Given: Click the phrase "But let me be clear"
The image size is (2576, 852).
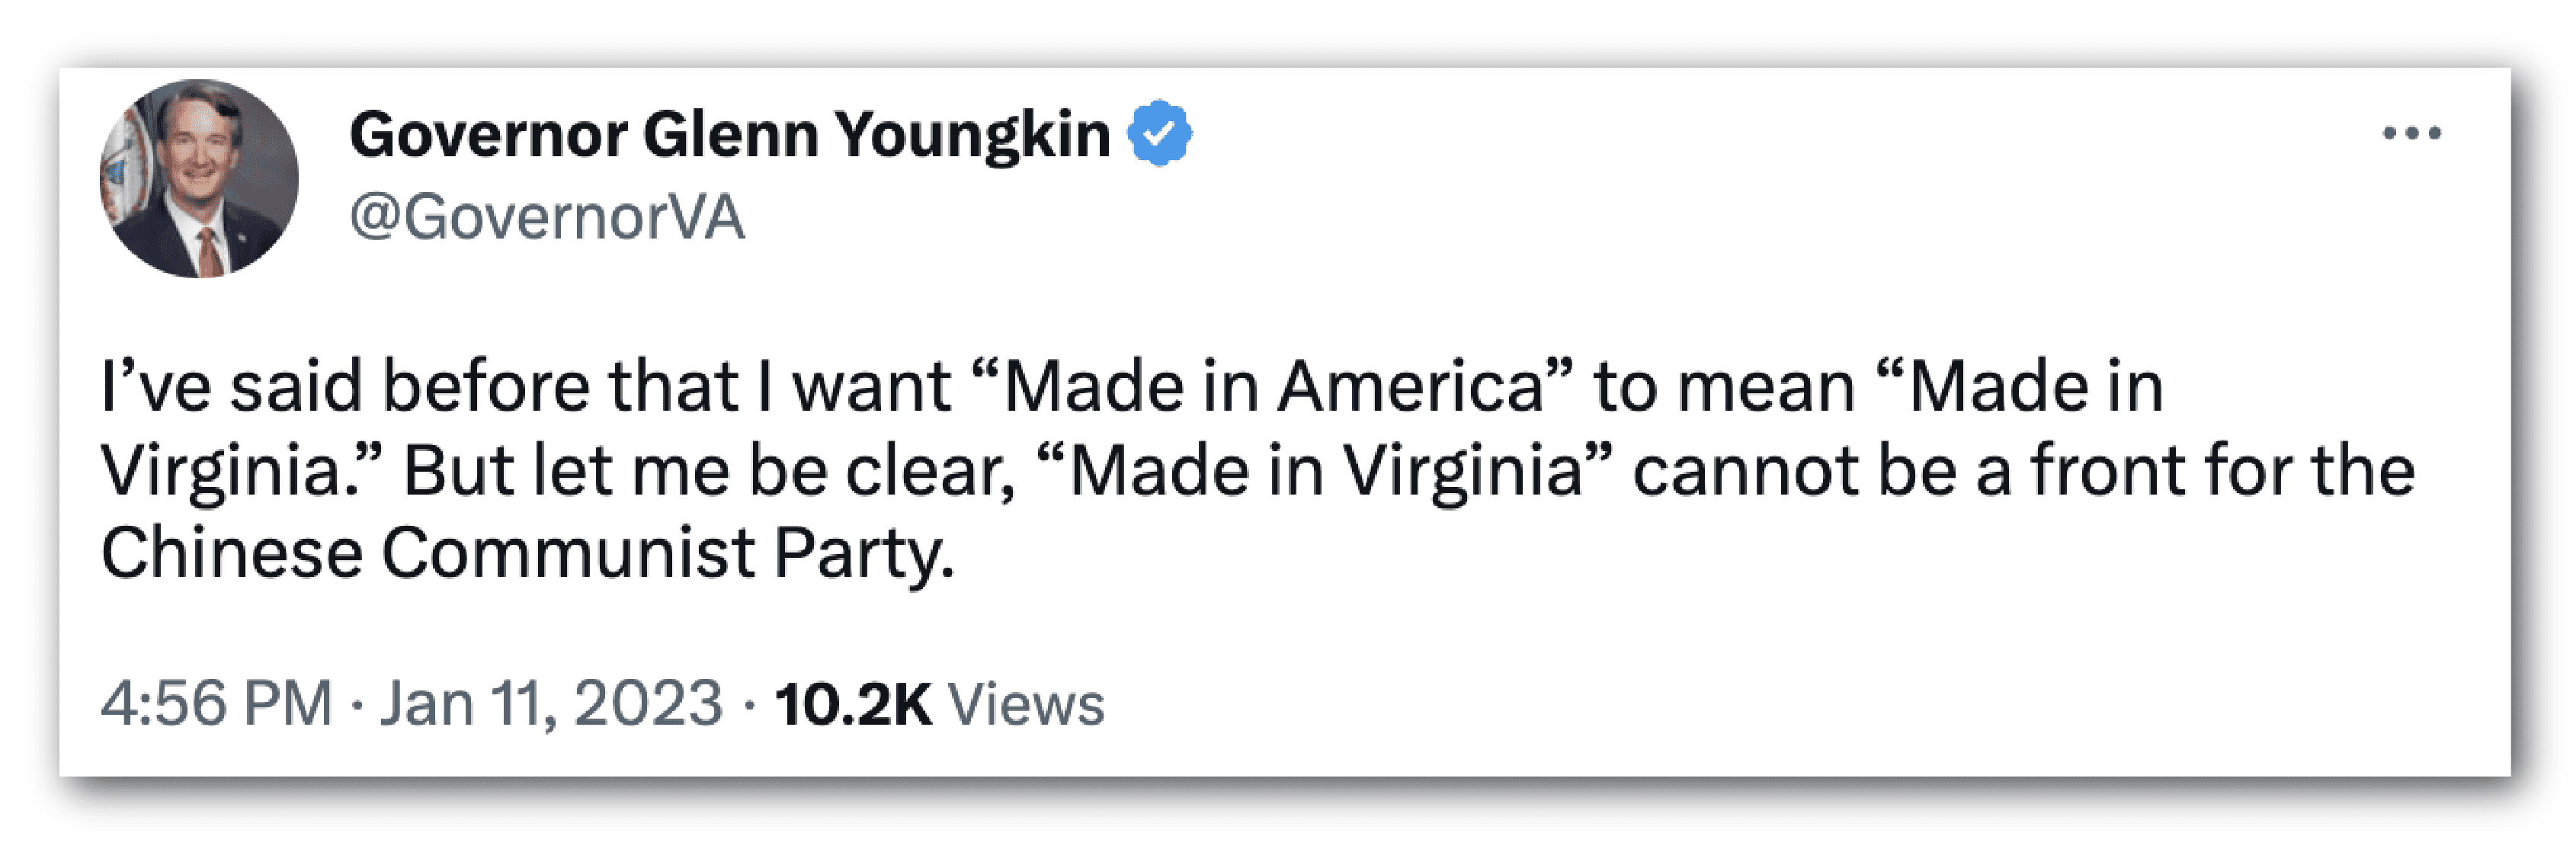Looking at the screenshot, I should pyautogui.click(x=709, y=470).
